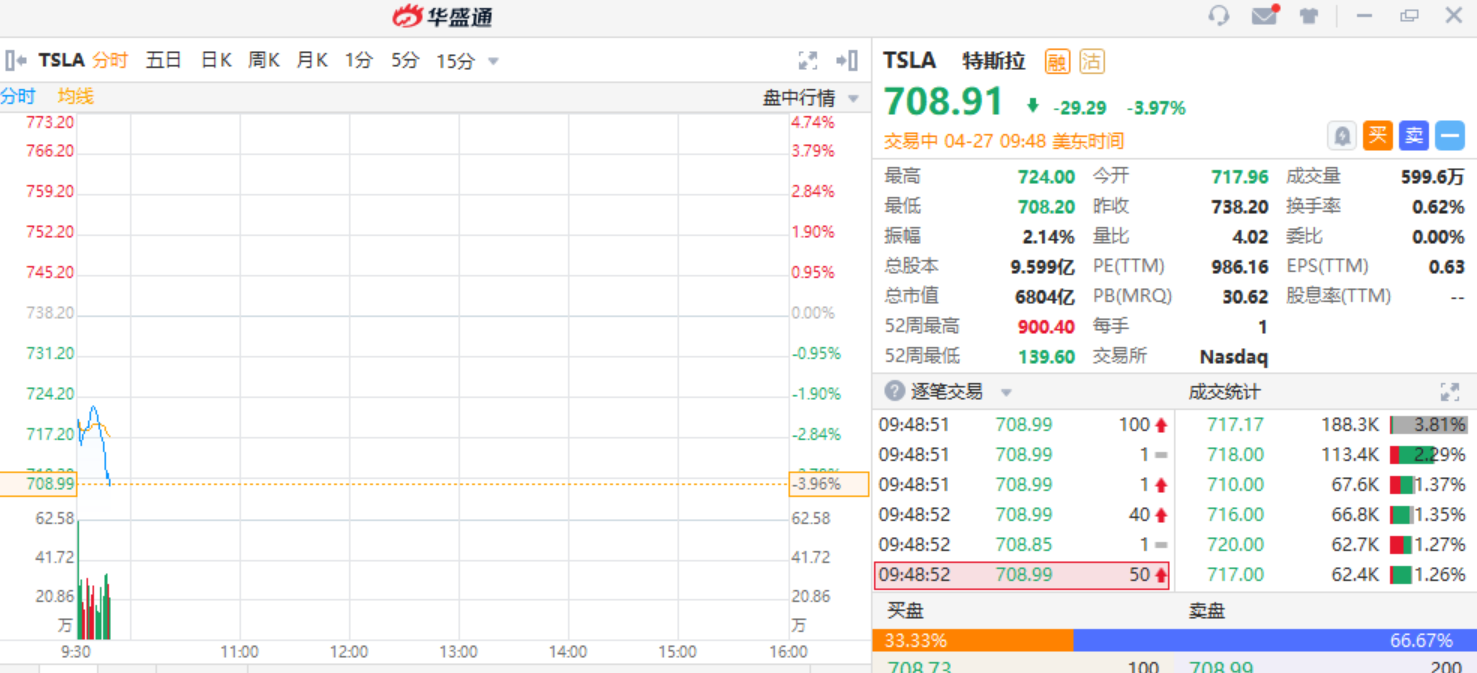
Task: Toggle the 均线 average line display
Action: point(75,96)
